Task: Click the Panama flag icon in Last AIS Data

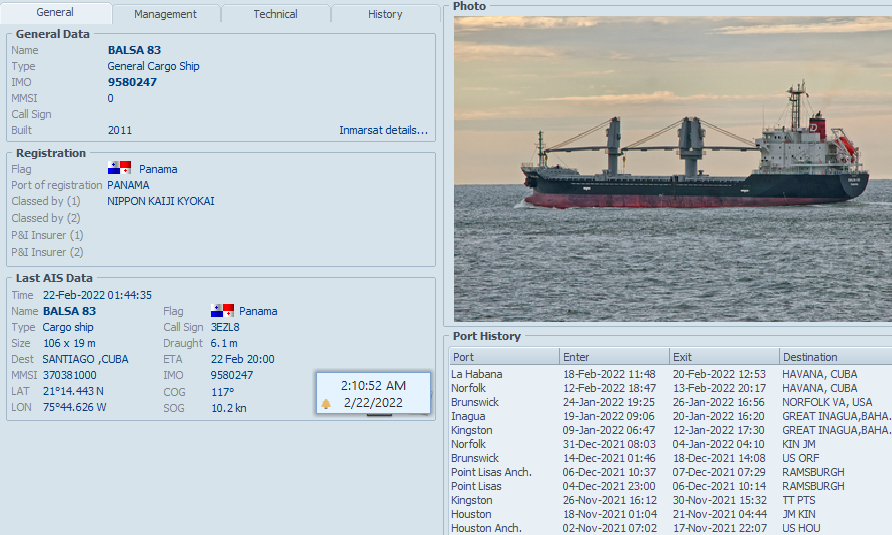Action: (x=222, y=310)
